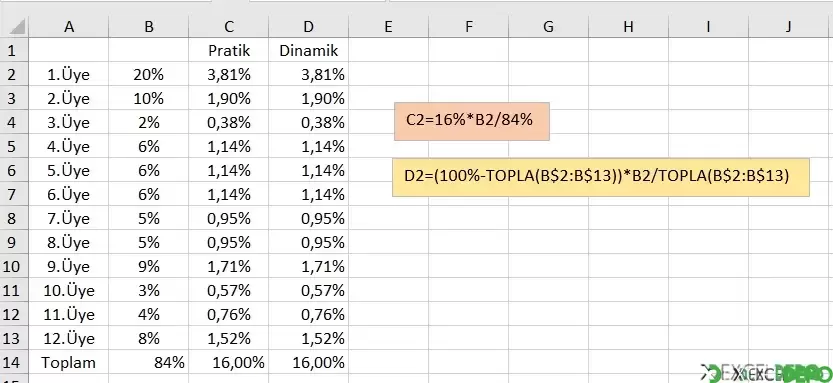Select row 7 header

pyautogui.click(x=14, y=194)
